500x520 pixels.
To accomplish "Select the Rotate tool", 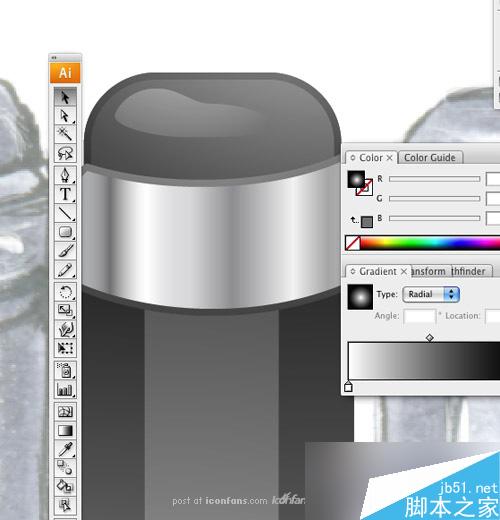I will 65,292.
